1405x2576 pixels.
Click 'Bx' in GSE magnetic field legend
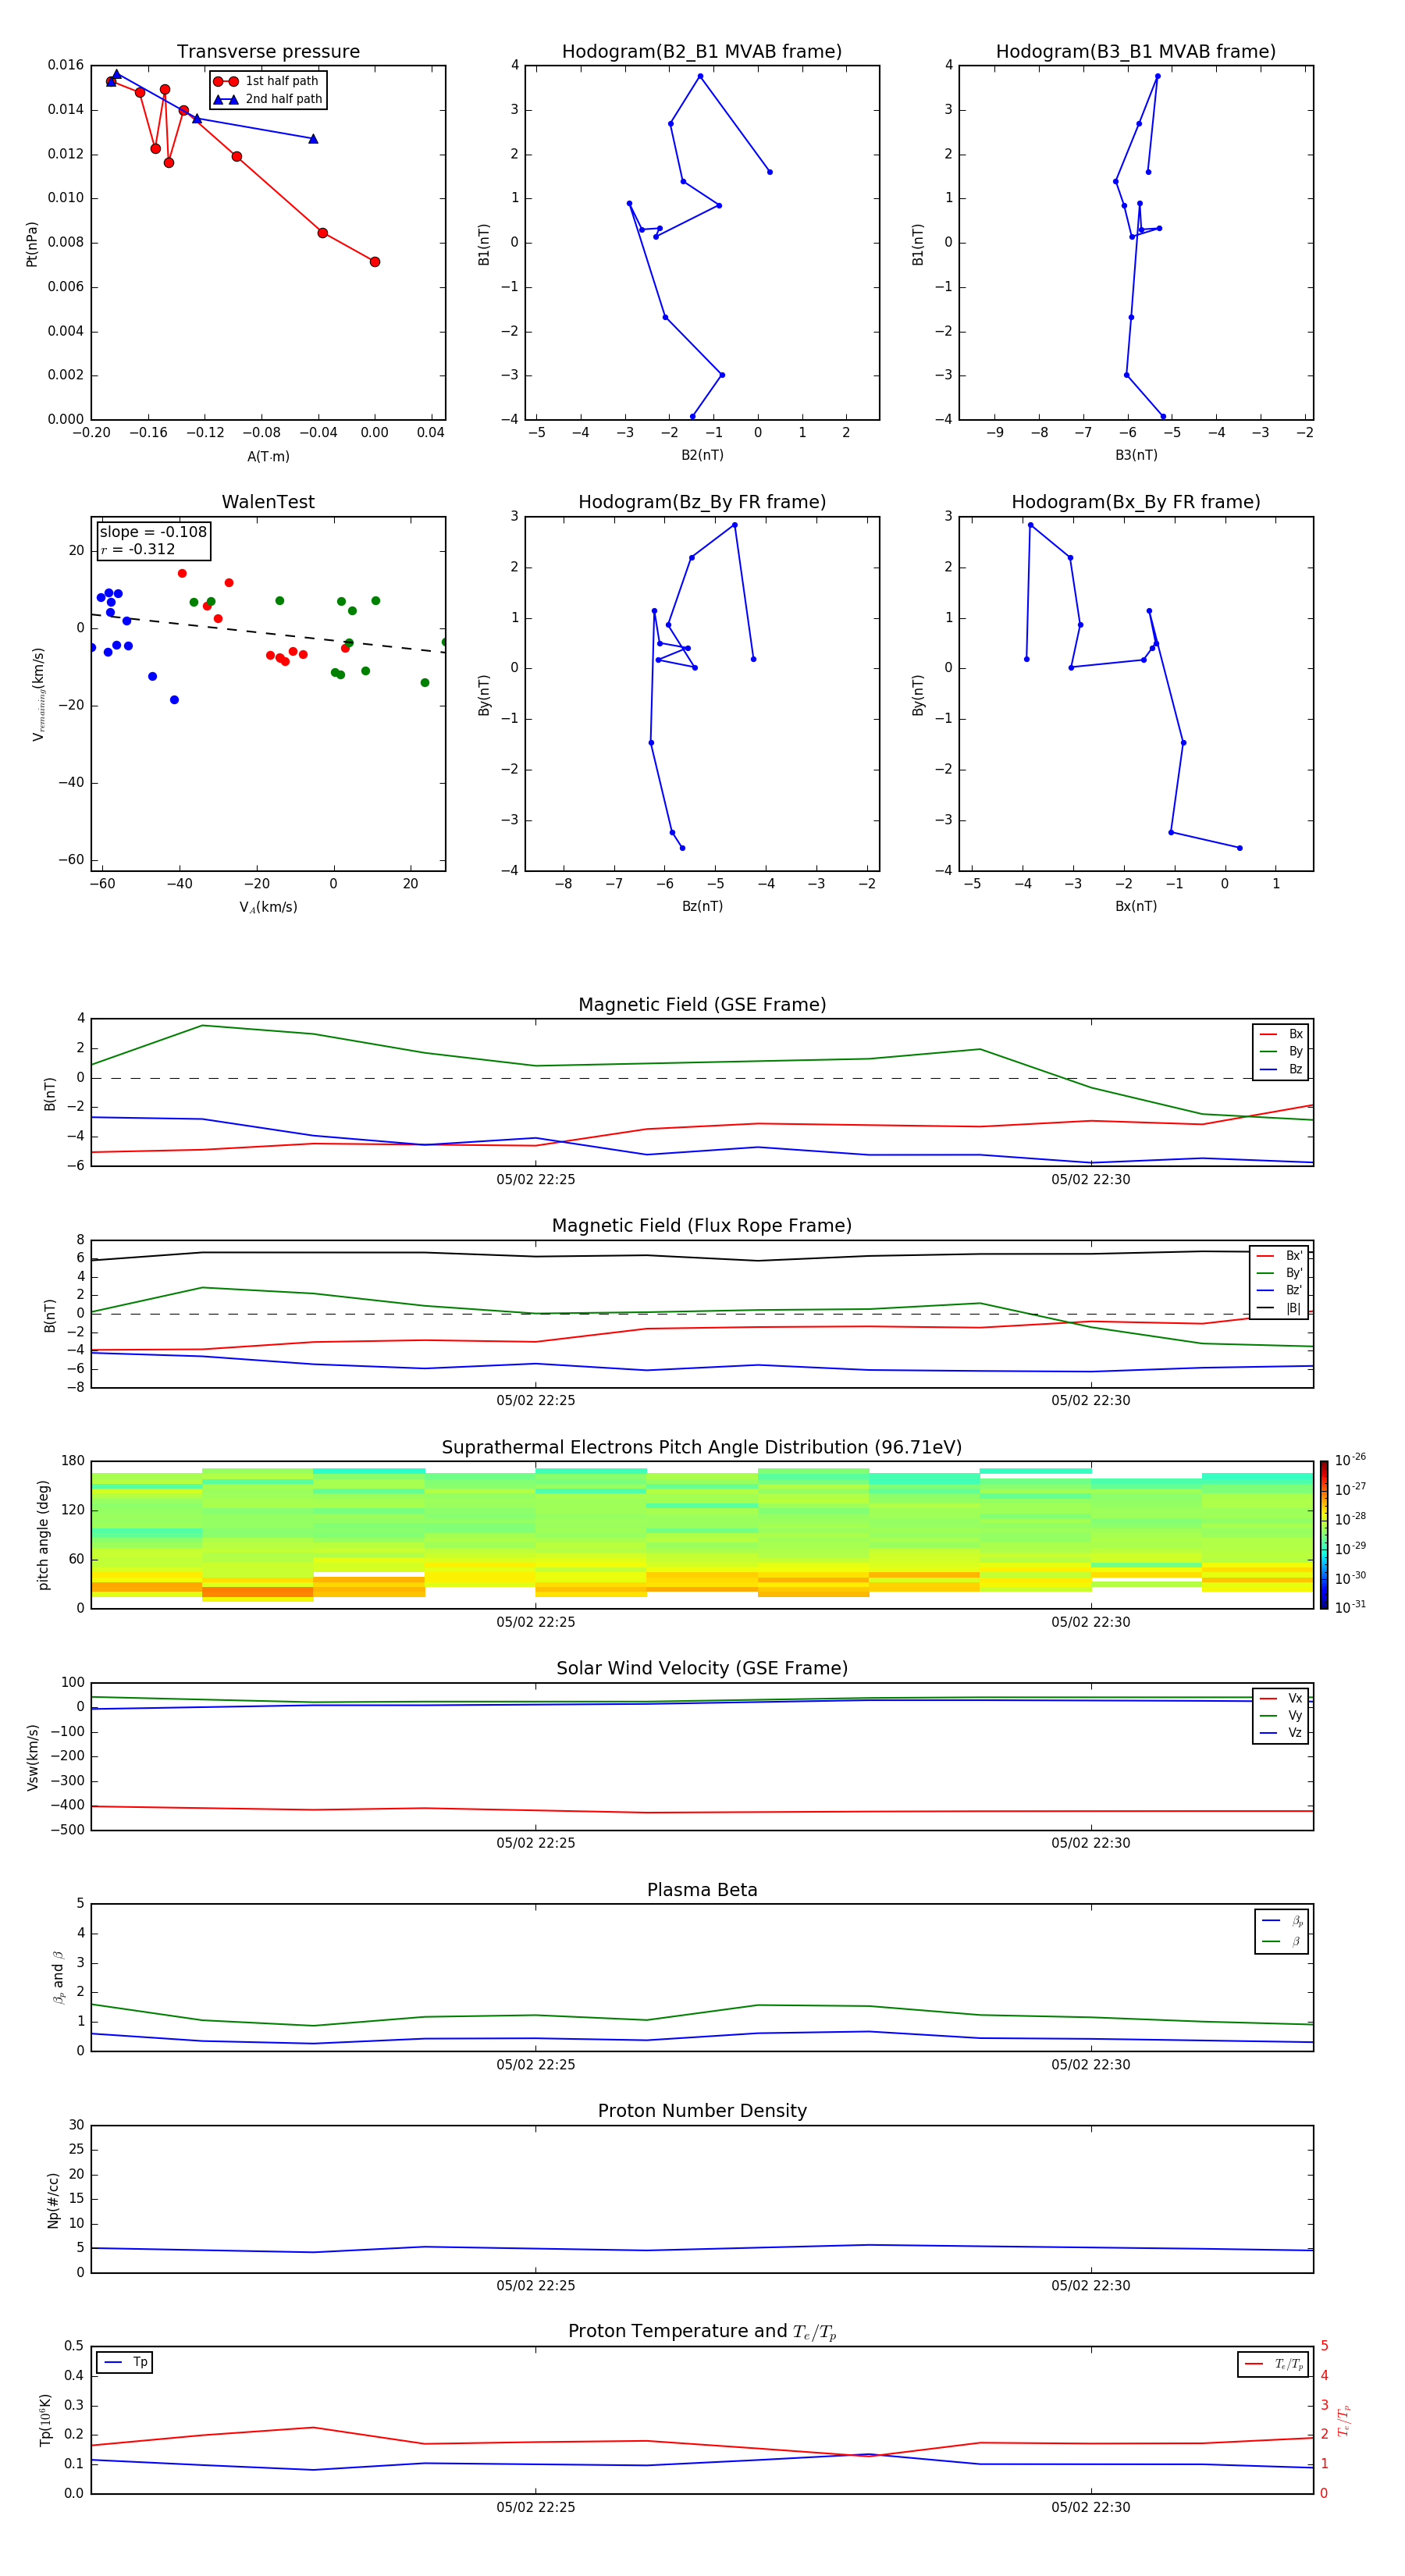(x=1295, y=1035)
